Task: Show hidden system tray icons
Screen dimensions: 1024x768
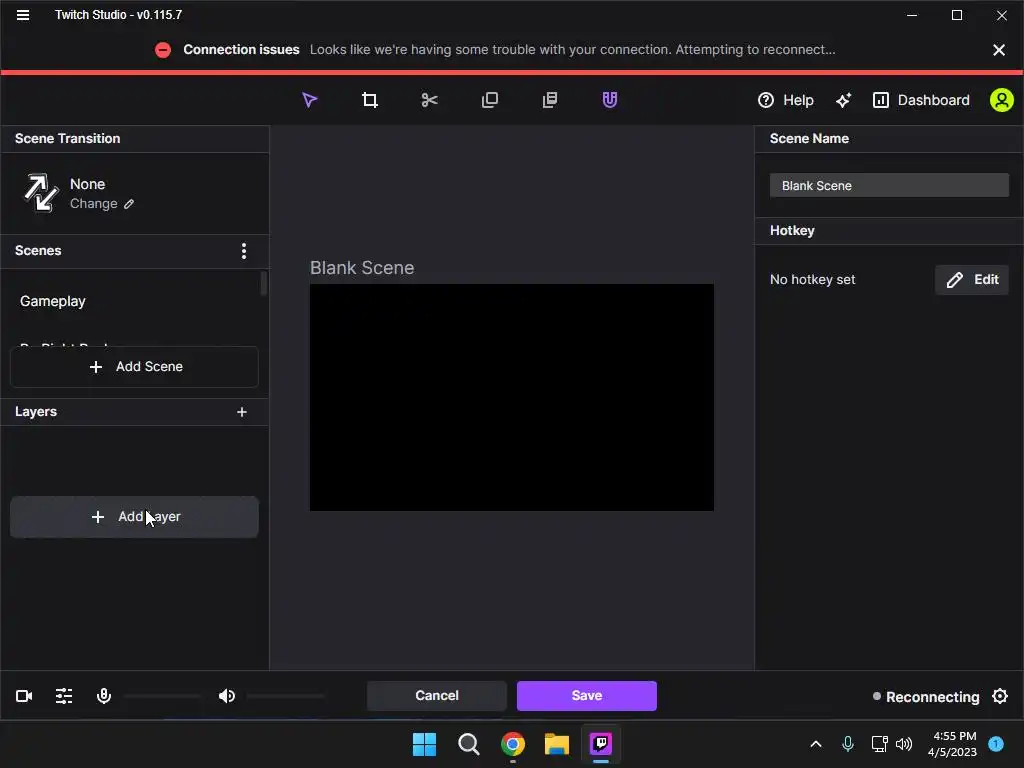Action: point(816,744)
